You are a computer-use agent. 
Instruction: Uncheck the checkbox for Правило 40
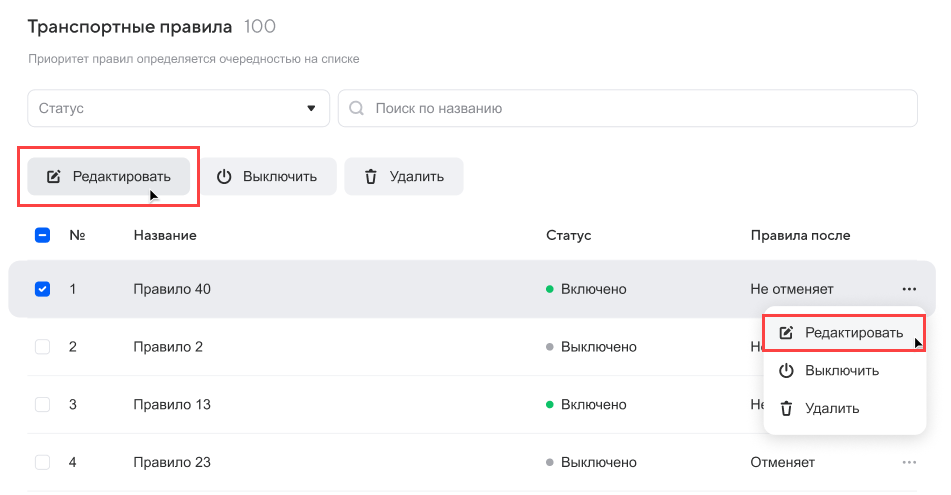click(42, 289)
